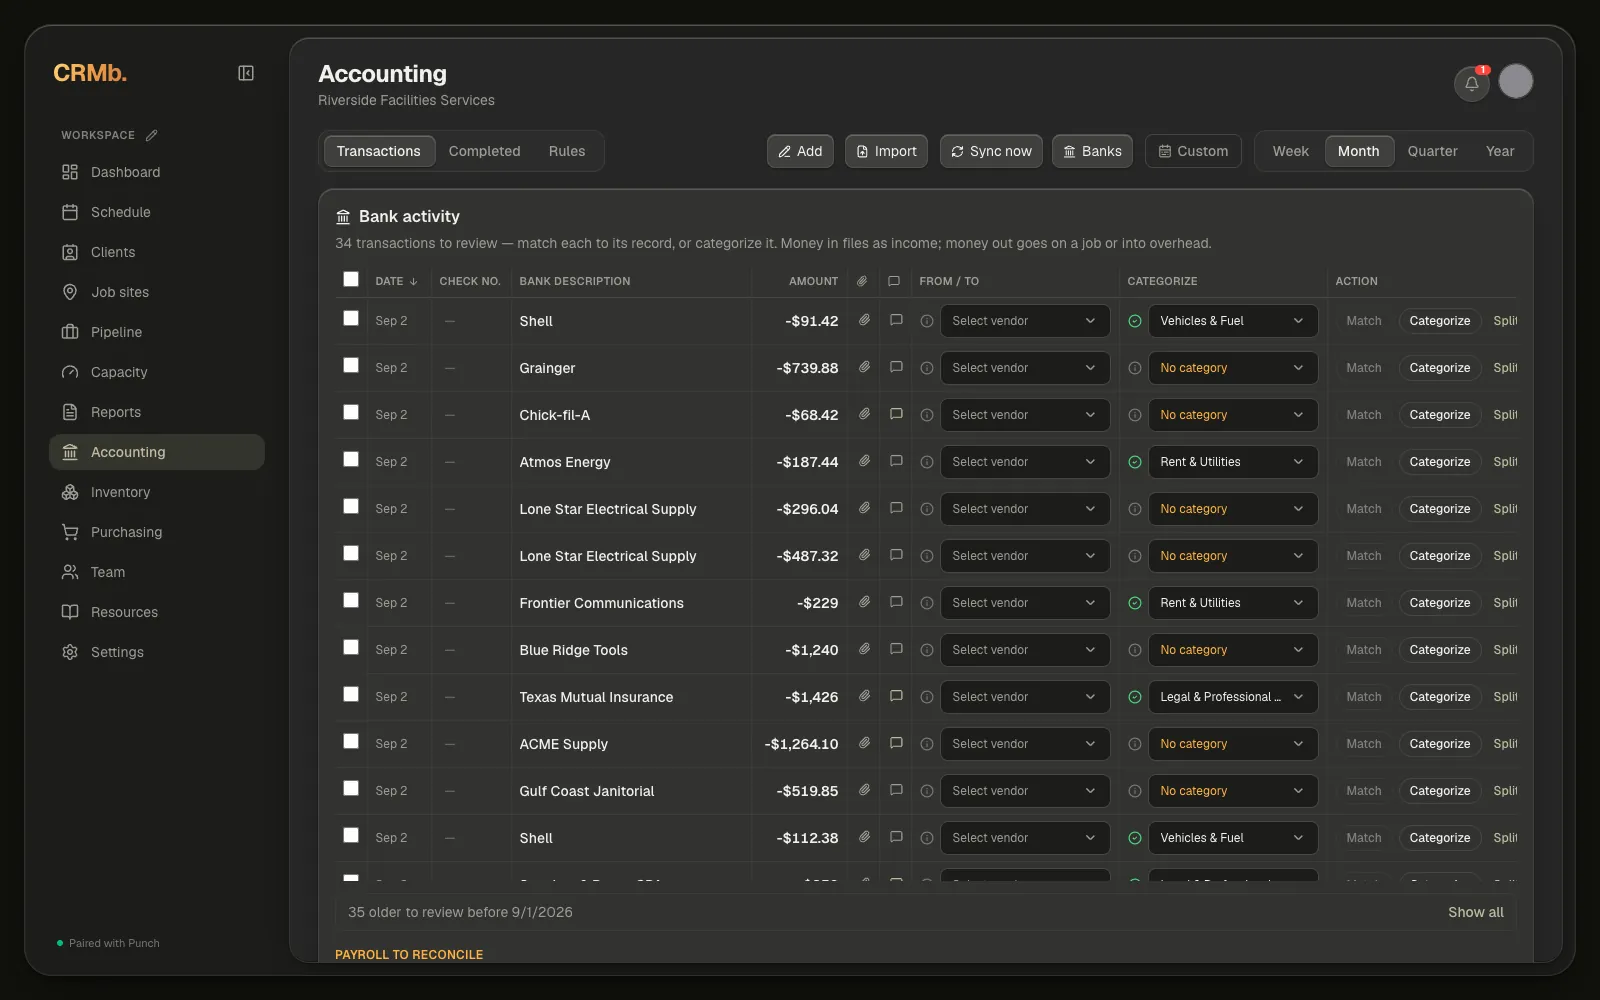Click the Import button
This screenshot has width=1600, height=1000.
pyautogui.click(x=886, y=151)
